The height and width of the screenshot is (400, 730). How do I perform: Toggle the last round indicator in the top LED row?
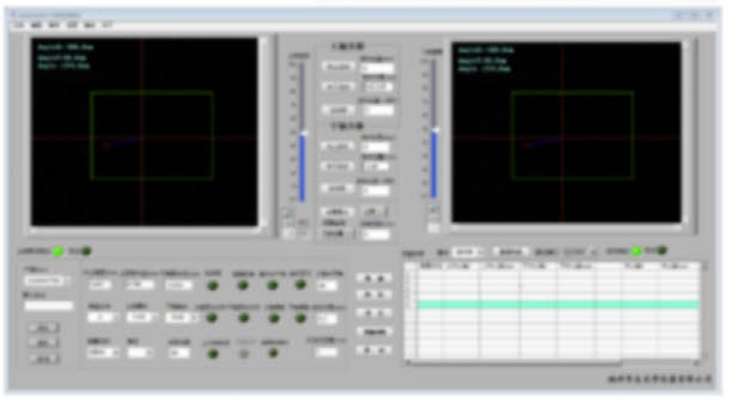300,285
